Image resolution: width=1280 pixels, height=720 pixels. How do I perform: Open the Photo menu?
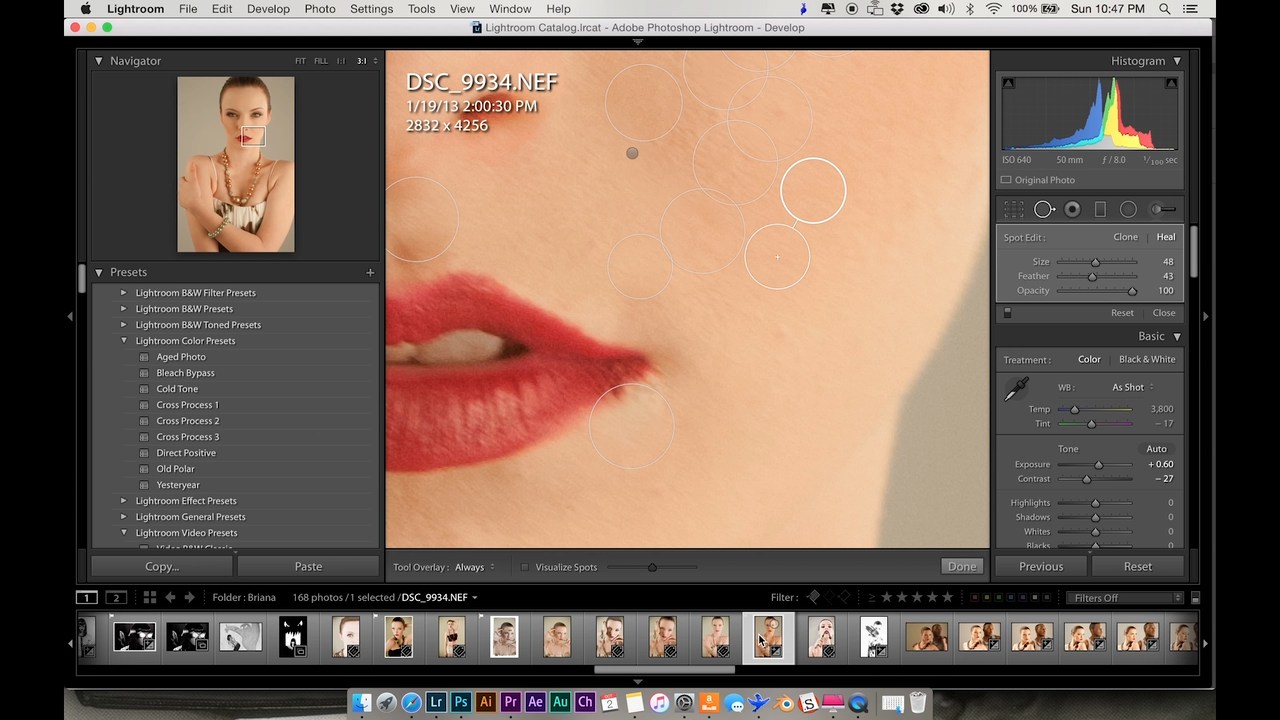click(320, 9)
